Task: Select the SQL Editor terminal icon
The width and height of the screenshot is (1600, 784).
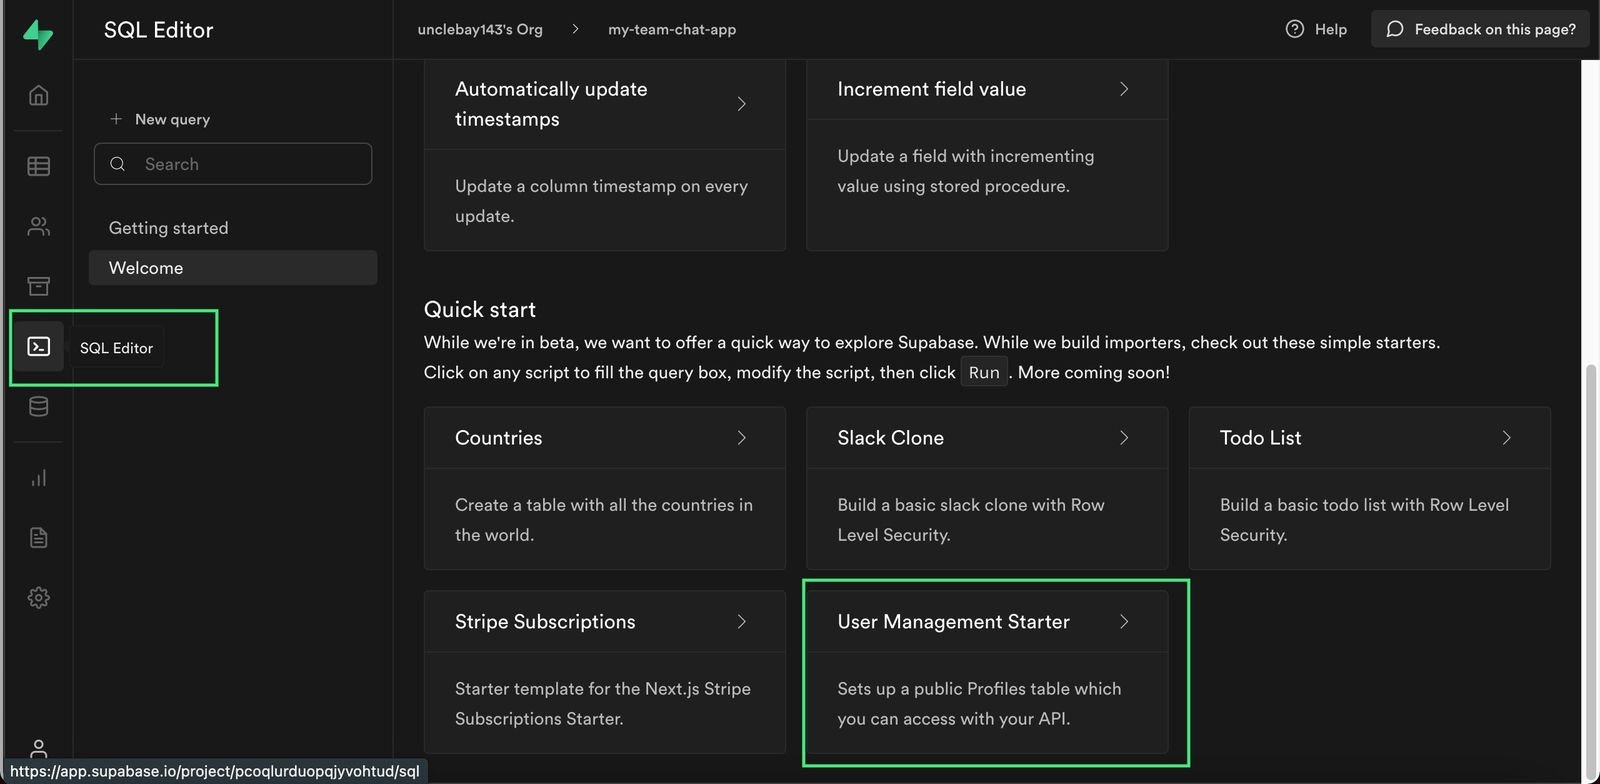Action: point(37,346)
